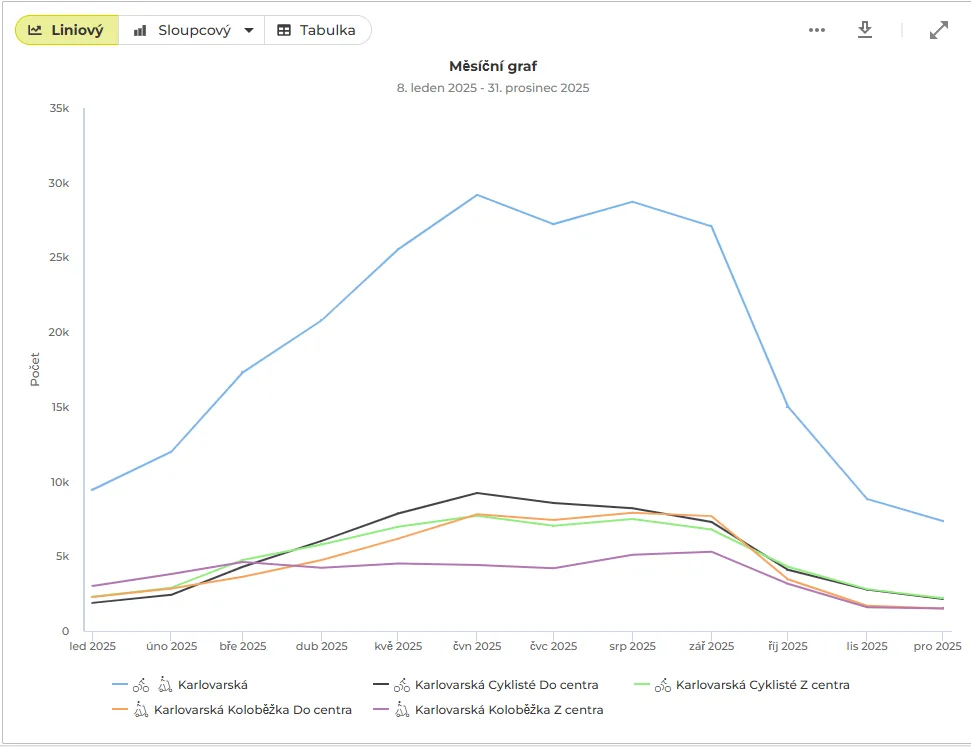
Task: Toggle Karlovarská Koloběžka Do centra series visibility
Action: click(253, 710)
